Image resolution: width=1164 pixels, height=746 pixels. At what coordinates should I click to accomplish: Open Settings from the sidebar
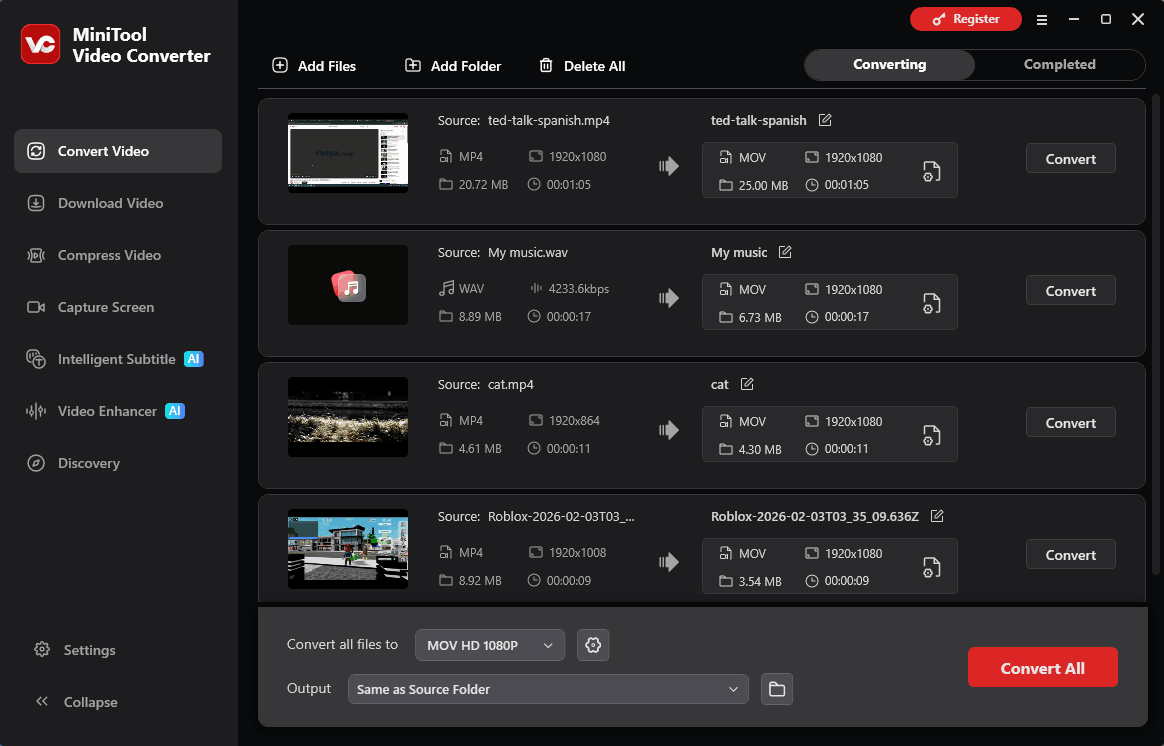pos(75,650)
